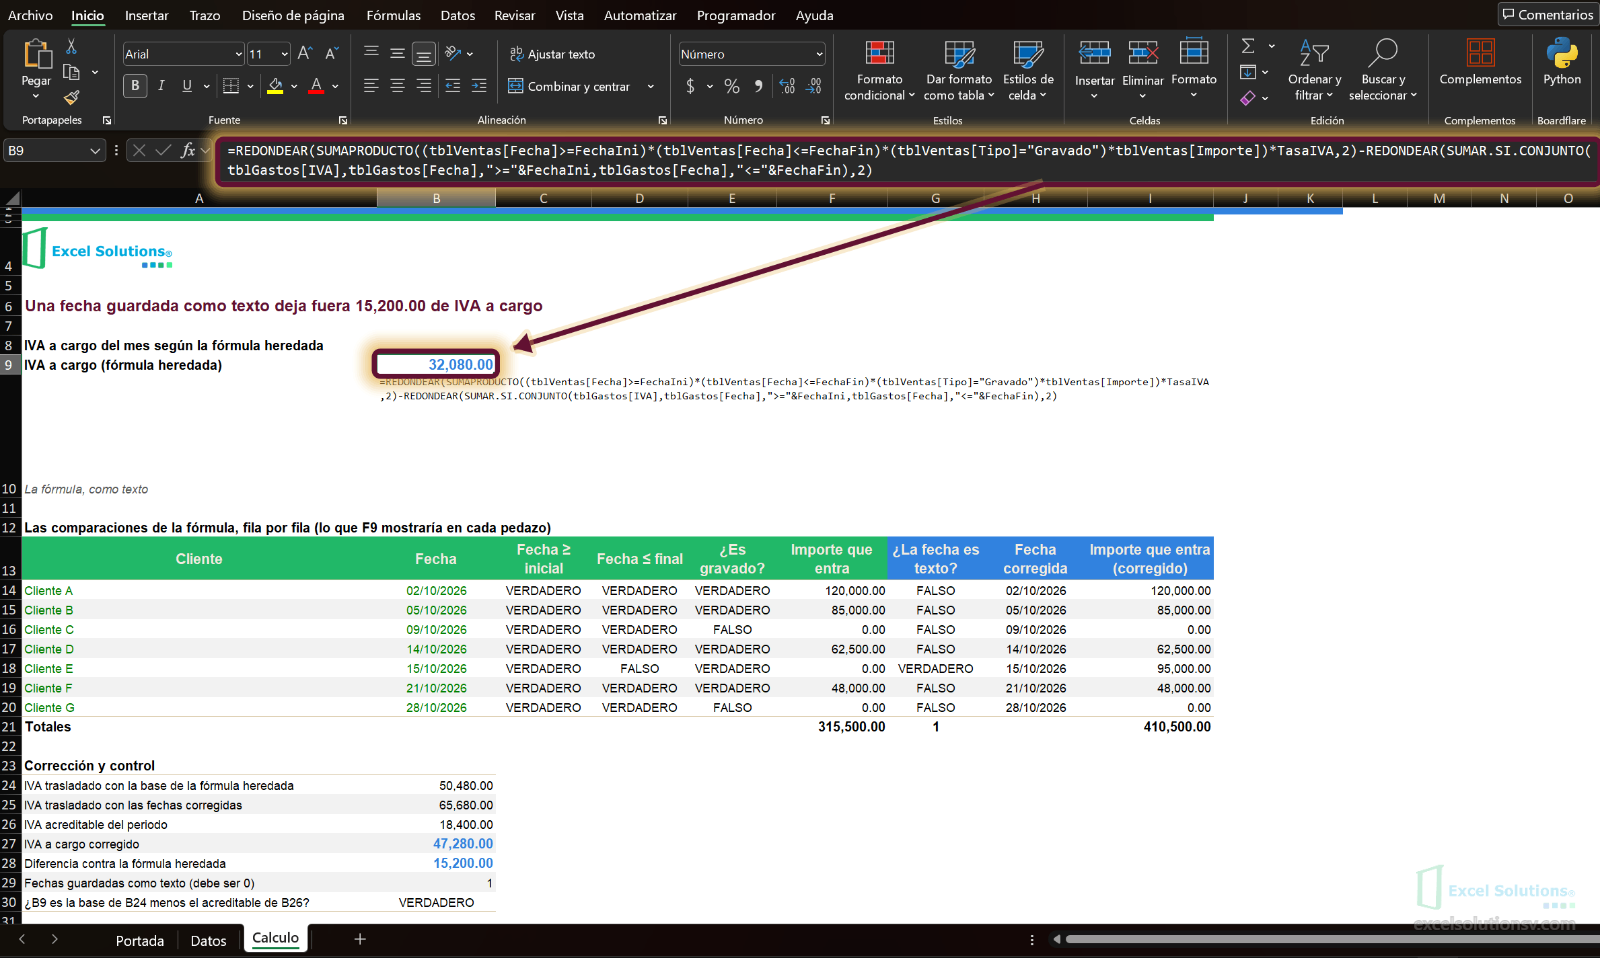Click the font color red A swatch
Screen dimensions: 1600x958
[x=316, y=86]
